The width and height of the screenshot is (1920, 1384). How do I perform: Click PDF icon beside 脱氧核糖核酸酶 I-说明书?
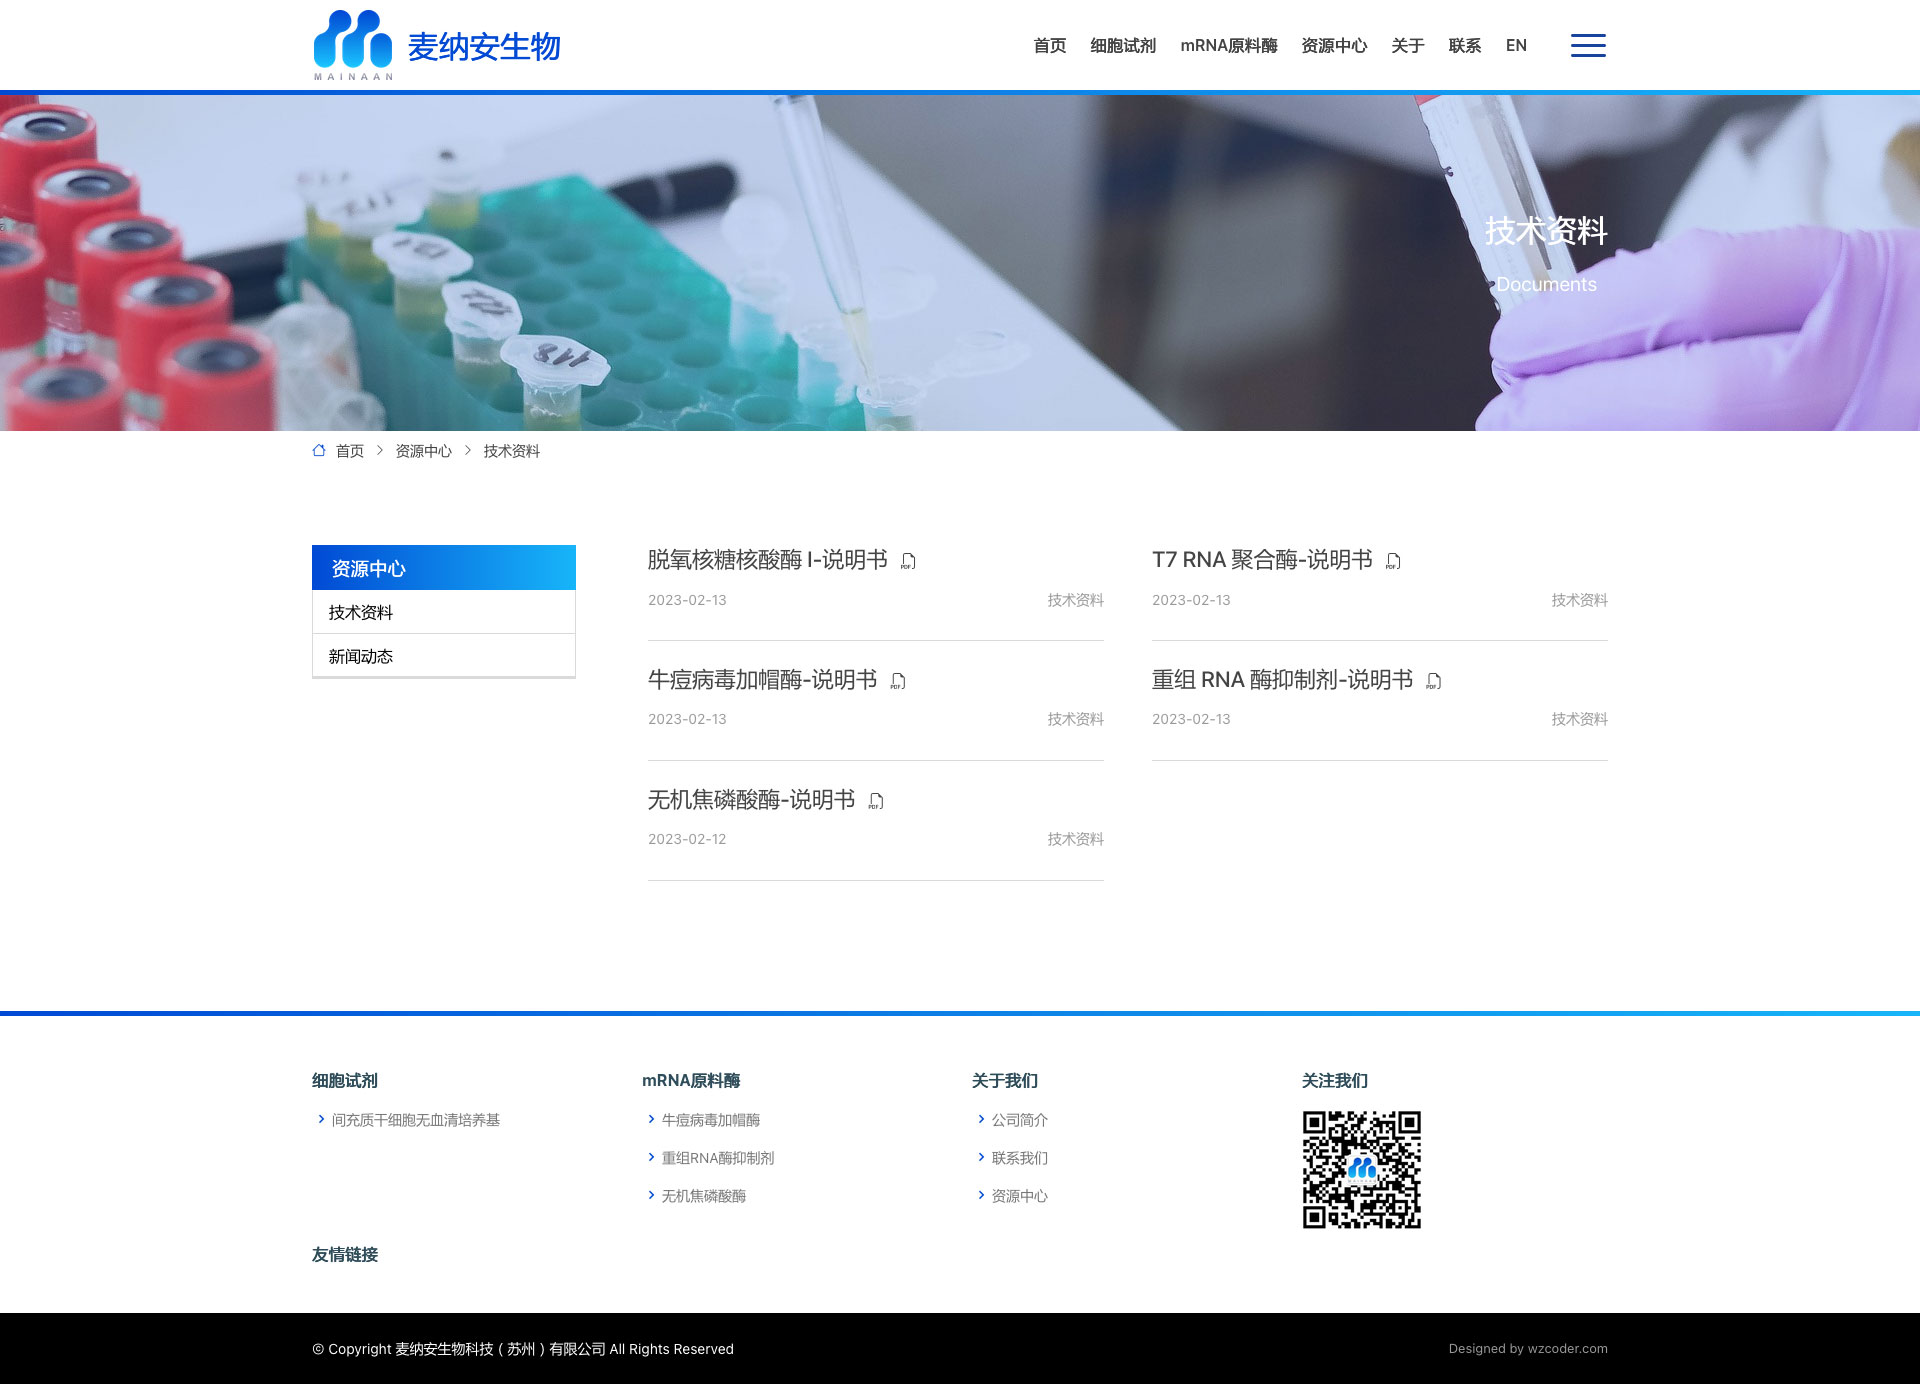908,561
